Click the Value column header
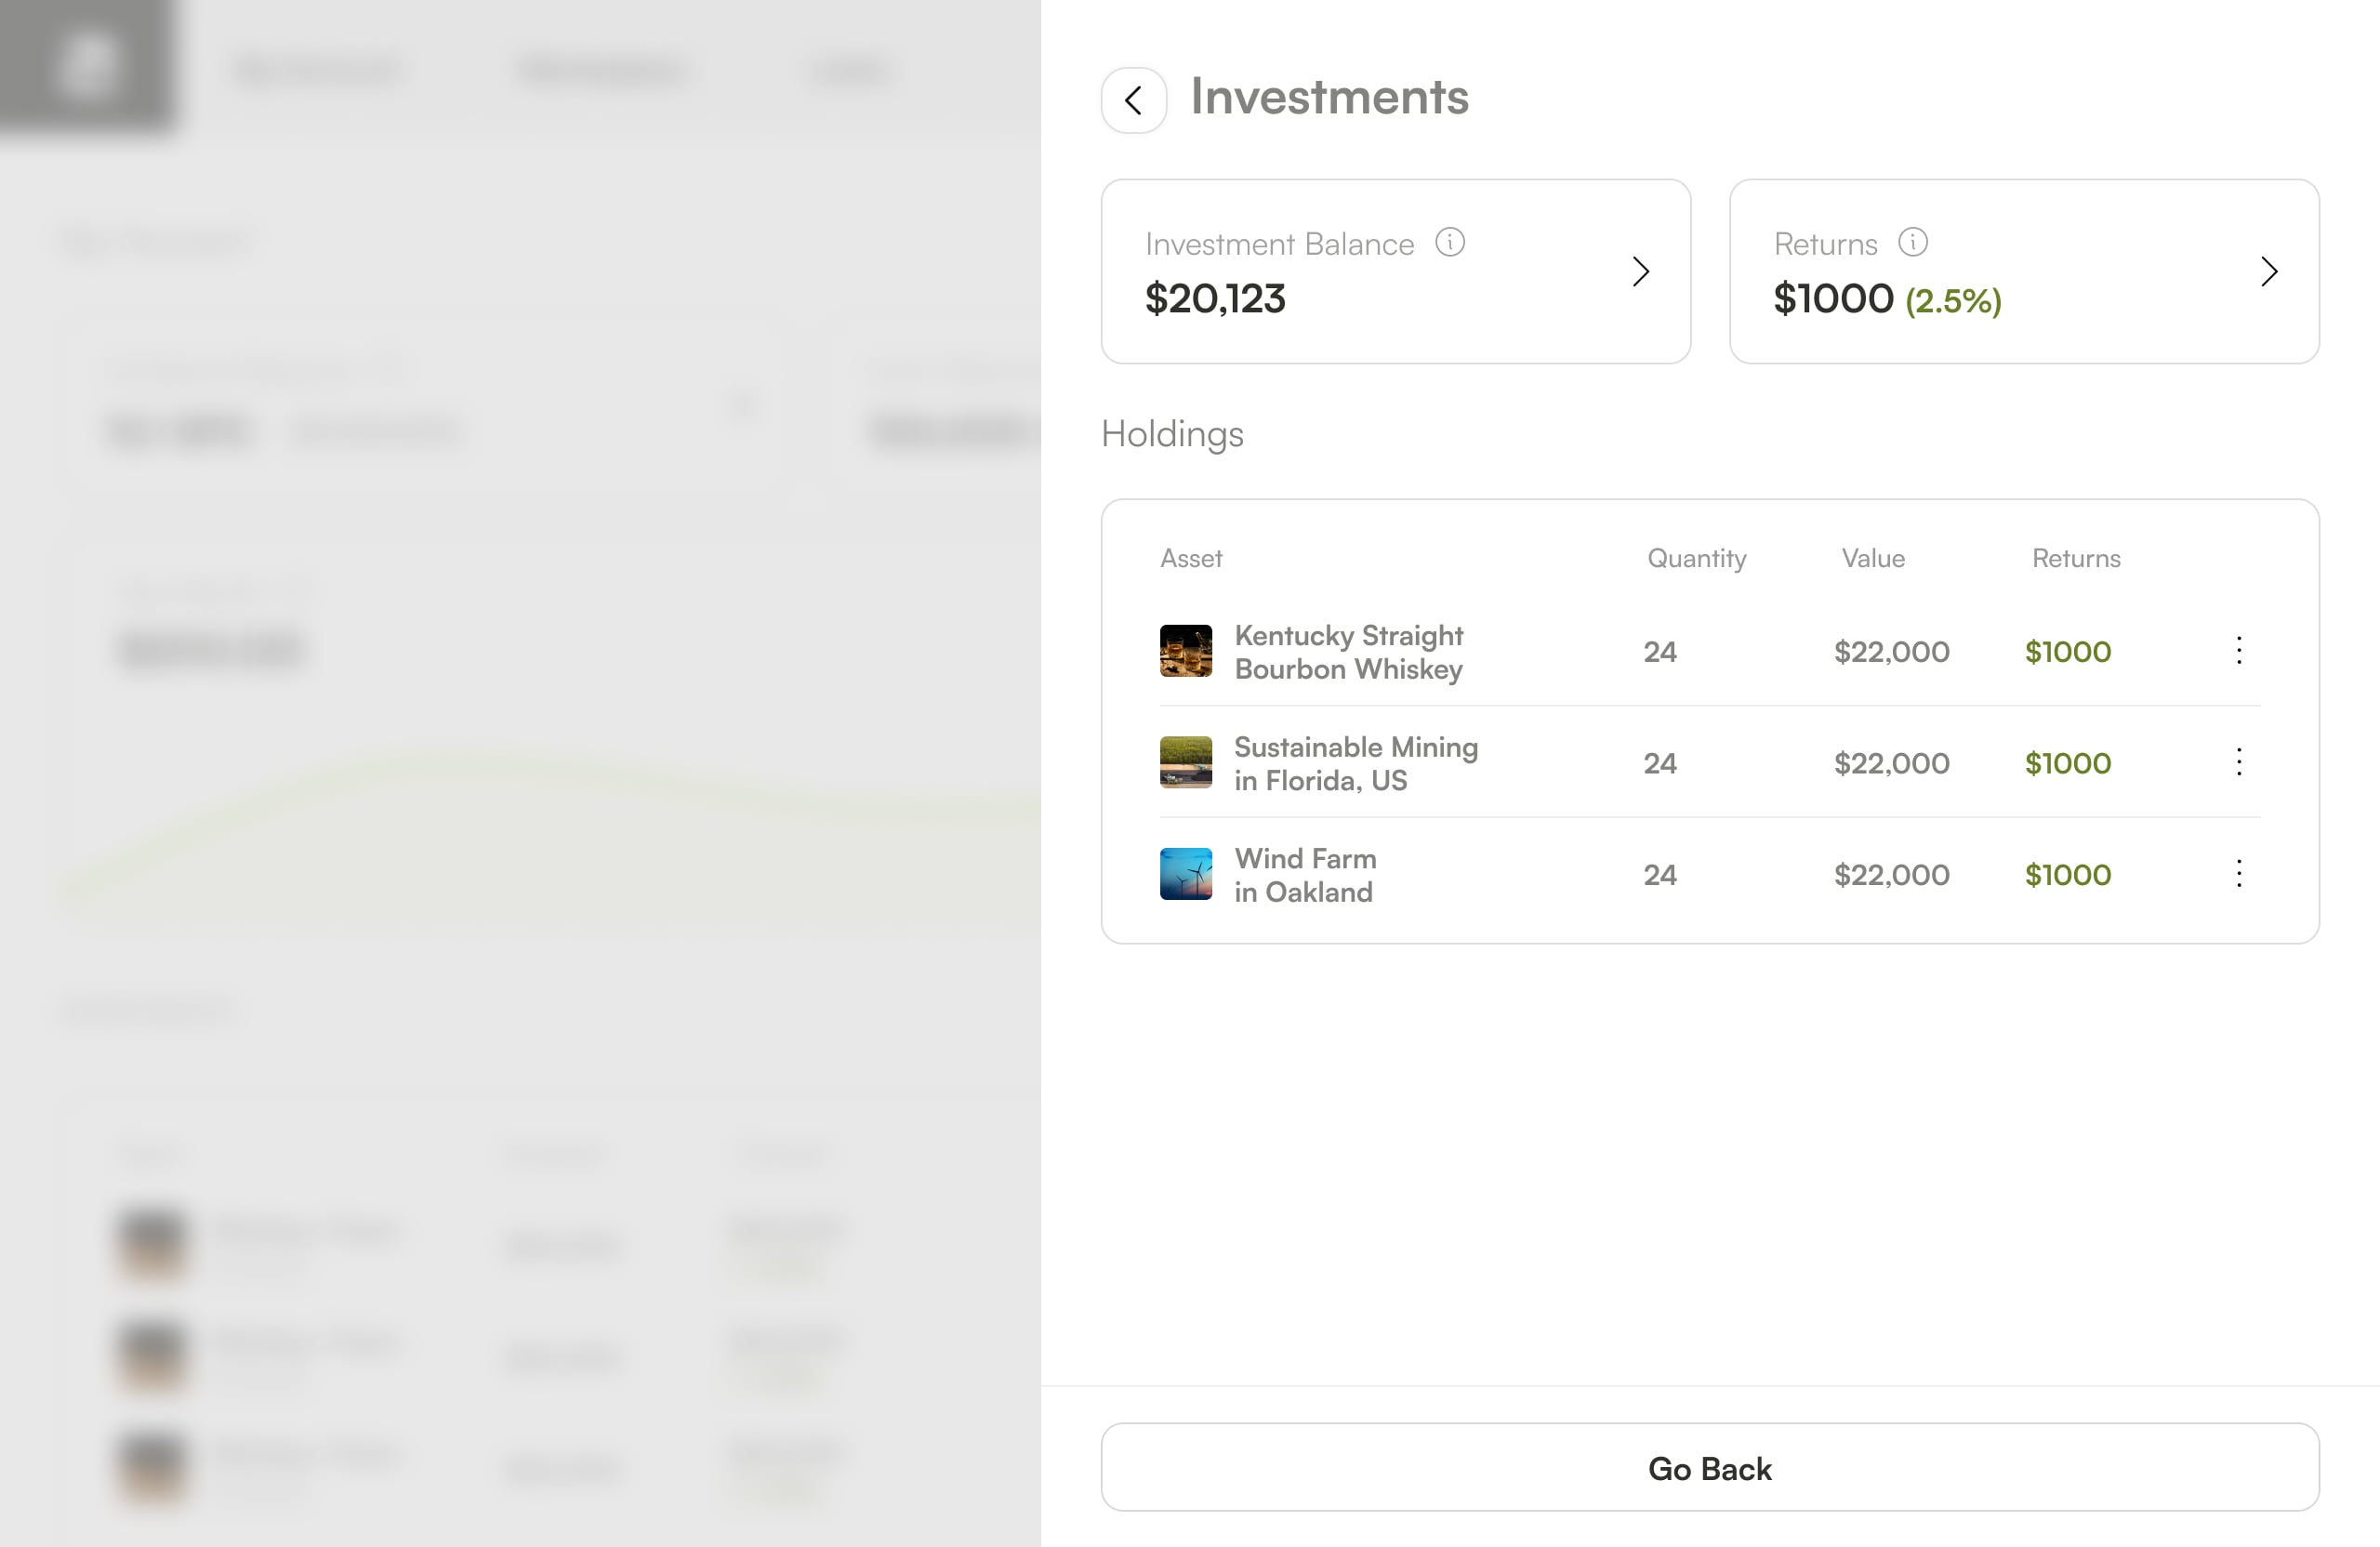Viewport: 2380px width, 1547px height. click(1872, 558)
